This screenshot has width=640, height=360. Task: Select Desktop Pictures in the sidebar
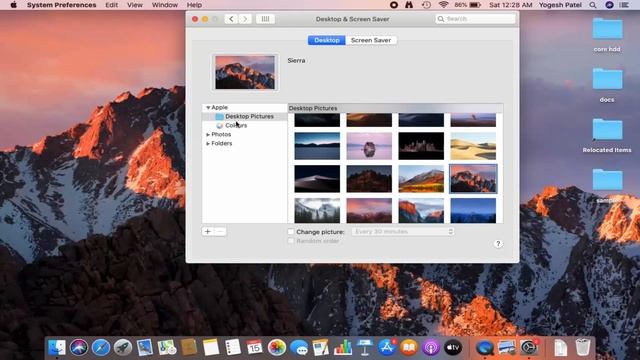coord(244,116)
